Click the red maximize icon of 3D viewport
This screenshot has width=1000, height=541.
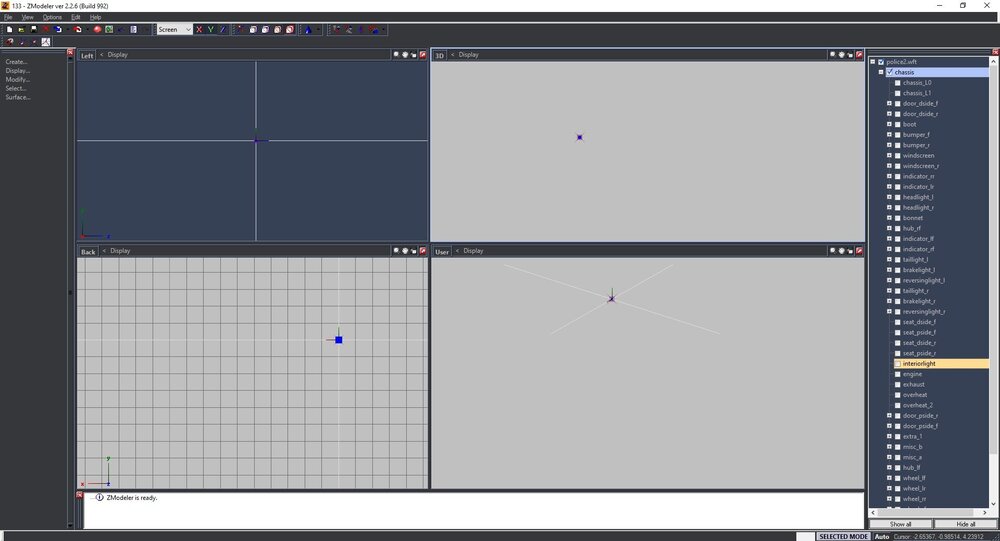click(859, 55)
